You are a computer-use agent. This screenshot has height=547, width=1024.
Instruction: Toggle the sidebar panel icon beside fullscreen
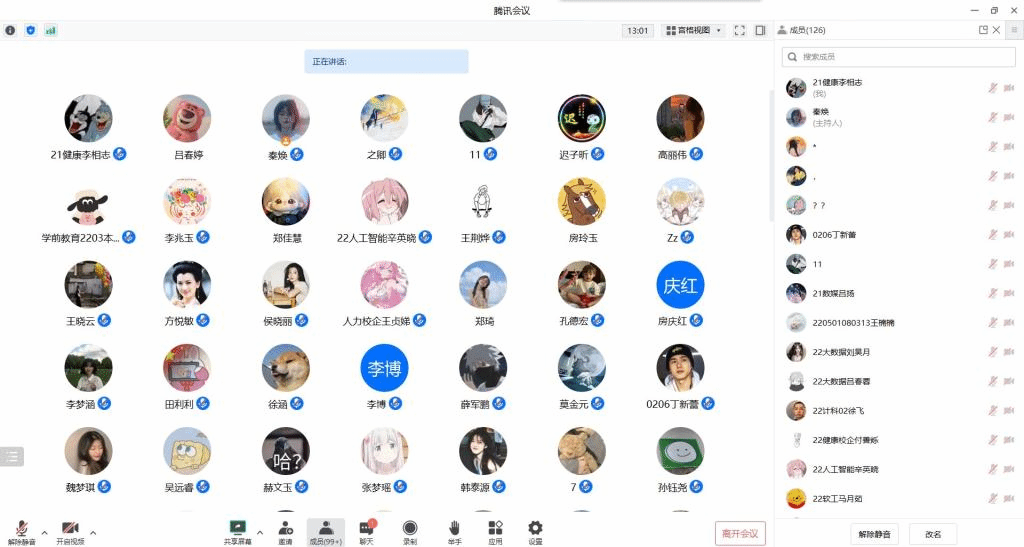760,31
